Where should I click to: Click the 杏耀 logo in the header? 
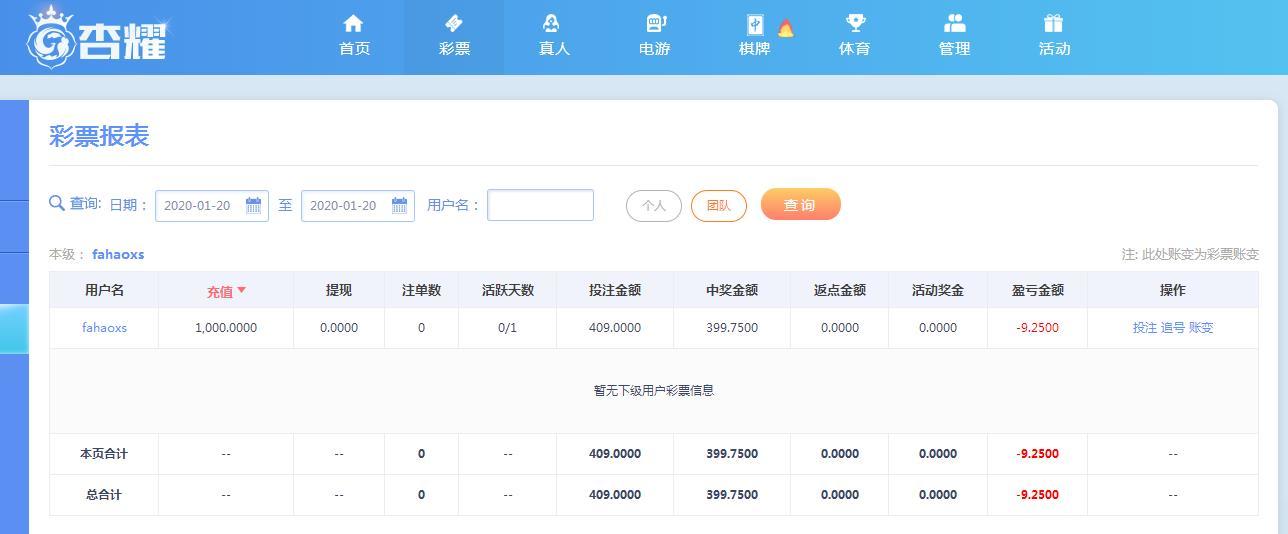click(96, 37)
